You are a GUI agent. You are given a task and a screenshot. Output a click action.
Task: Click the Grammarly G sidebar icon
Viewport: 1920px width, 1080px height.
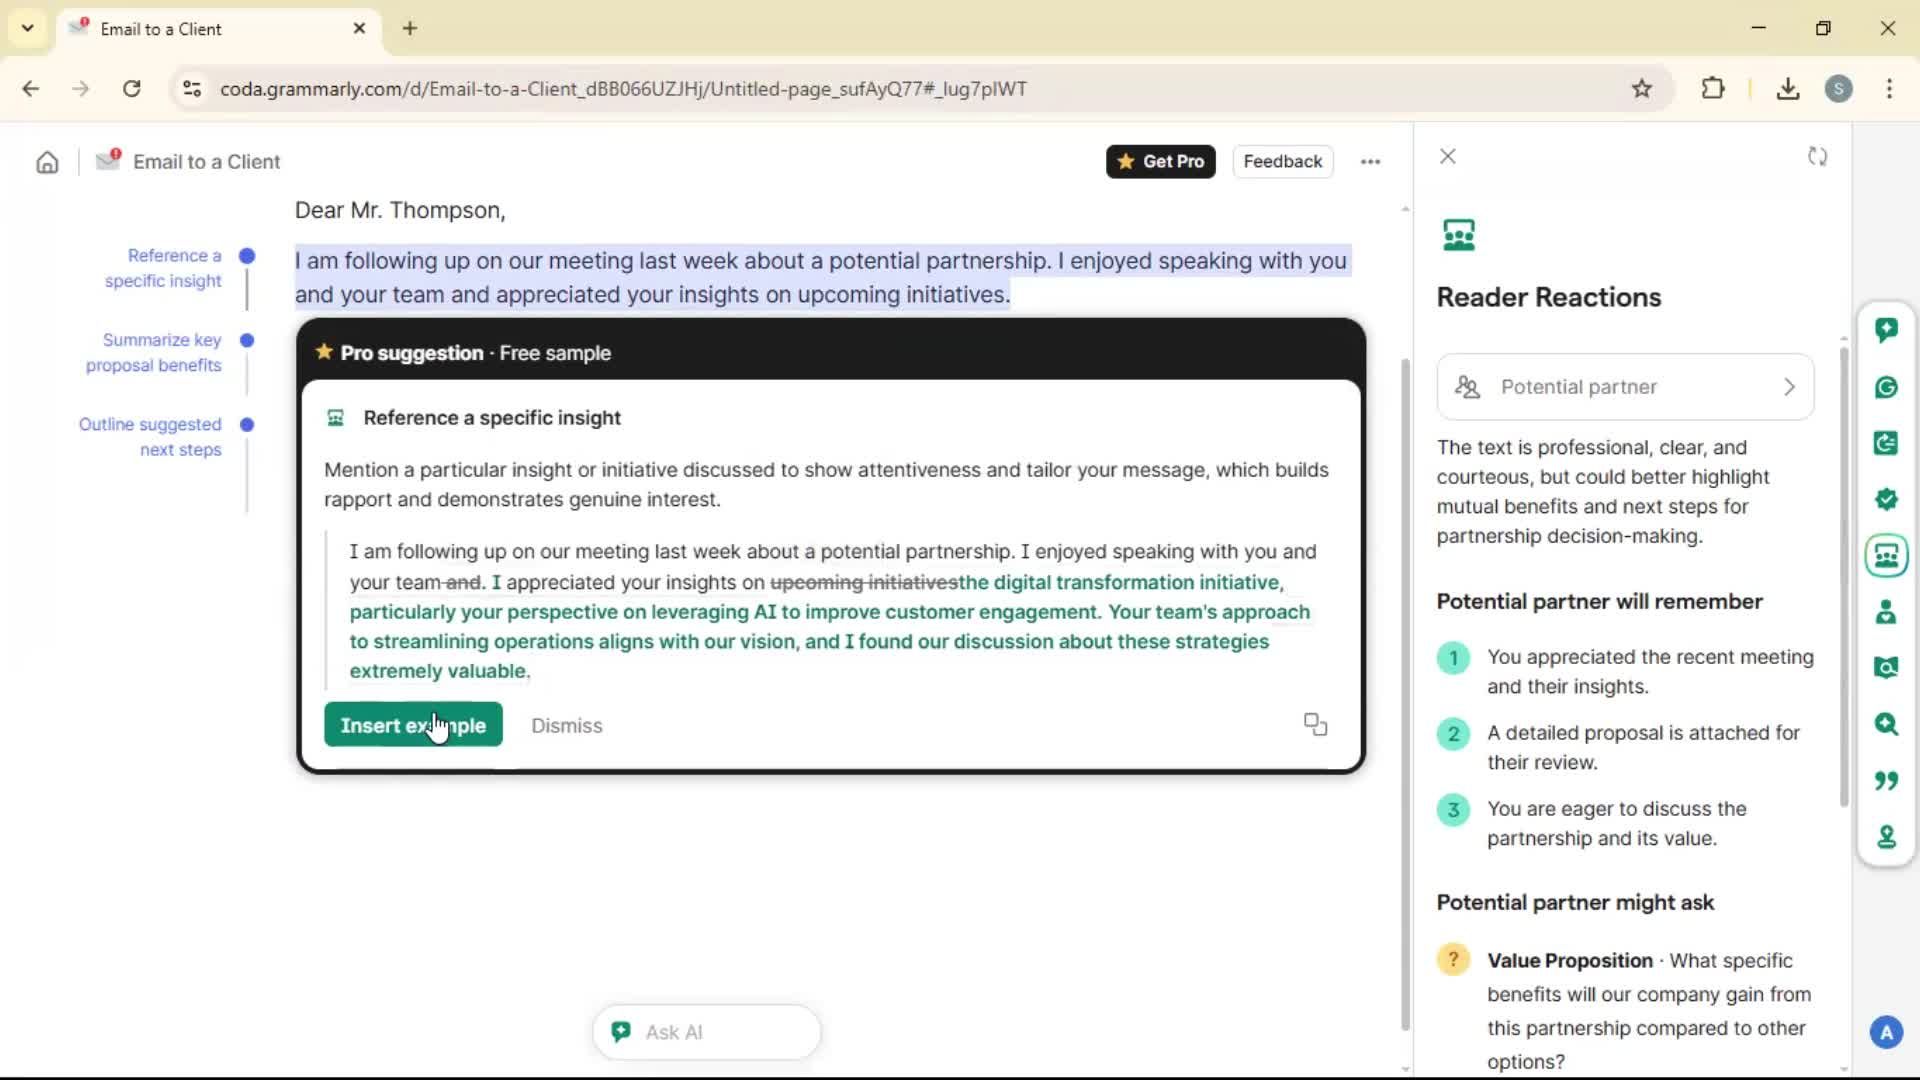[1886, 387]
